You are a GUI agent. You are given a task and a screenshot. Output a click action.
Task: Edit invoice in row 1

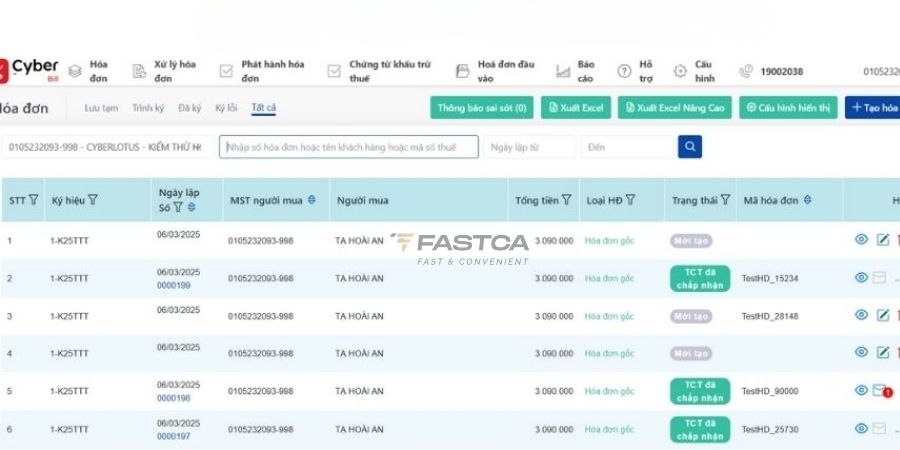(883, 240)
